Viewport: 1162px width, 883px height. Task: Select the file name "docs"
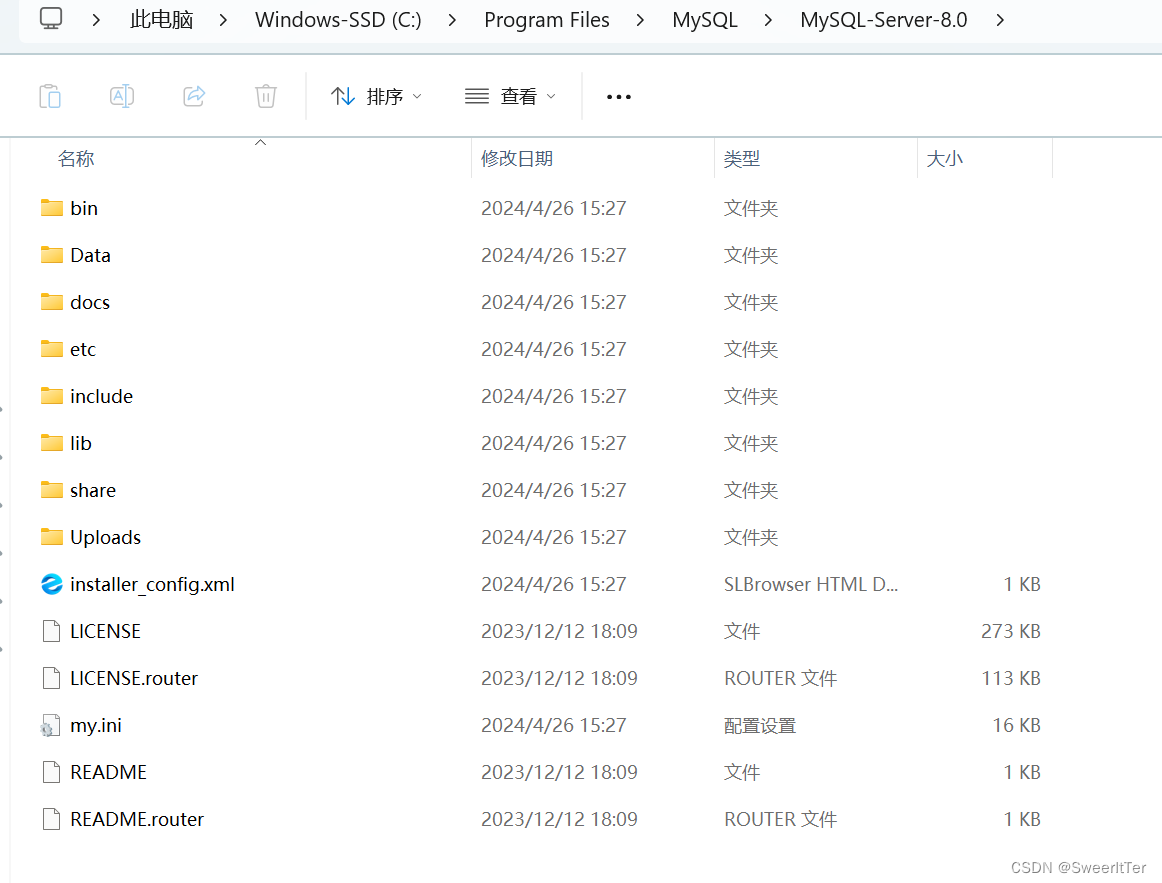(90, 302)
